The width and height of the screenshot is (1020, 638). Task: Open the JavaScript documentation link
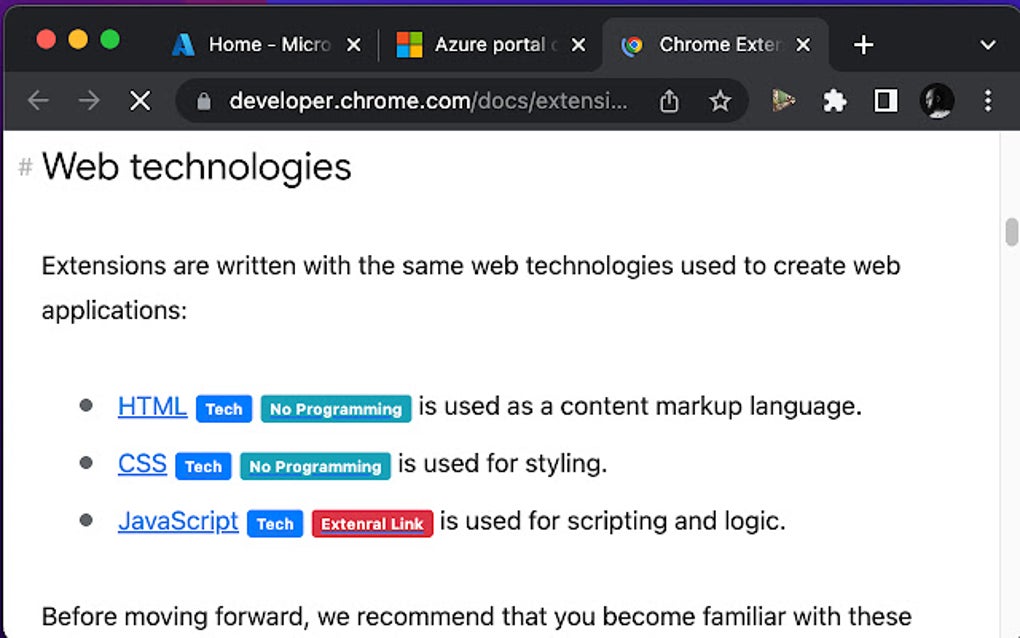[177, 521]
